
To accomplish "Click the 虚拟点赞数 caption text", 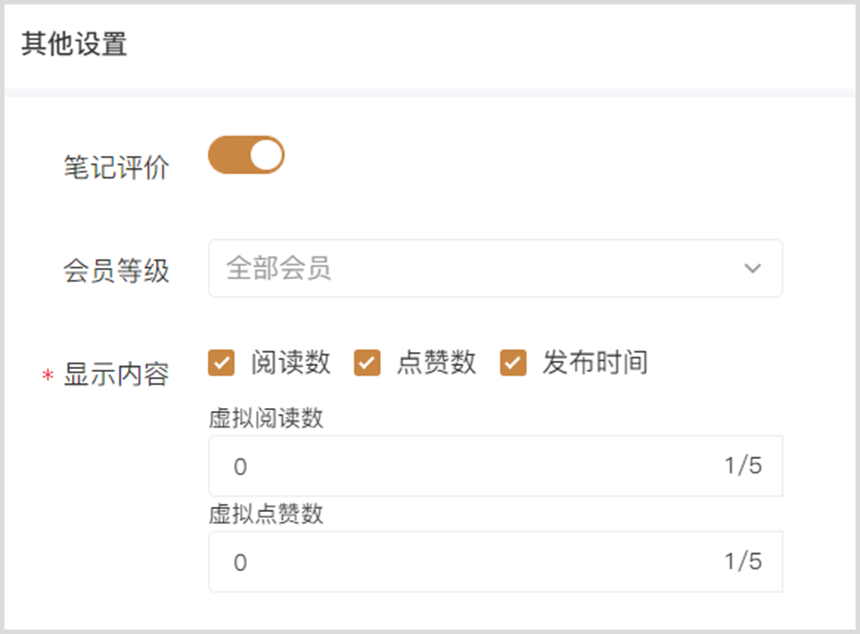I will [x=266, y=514].
